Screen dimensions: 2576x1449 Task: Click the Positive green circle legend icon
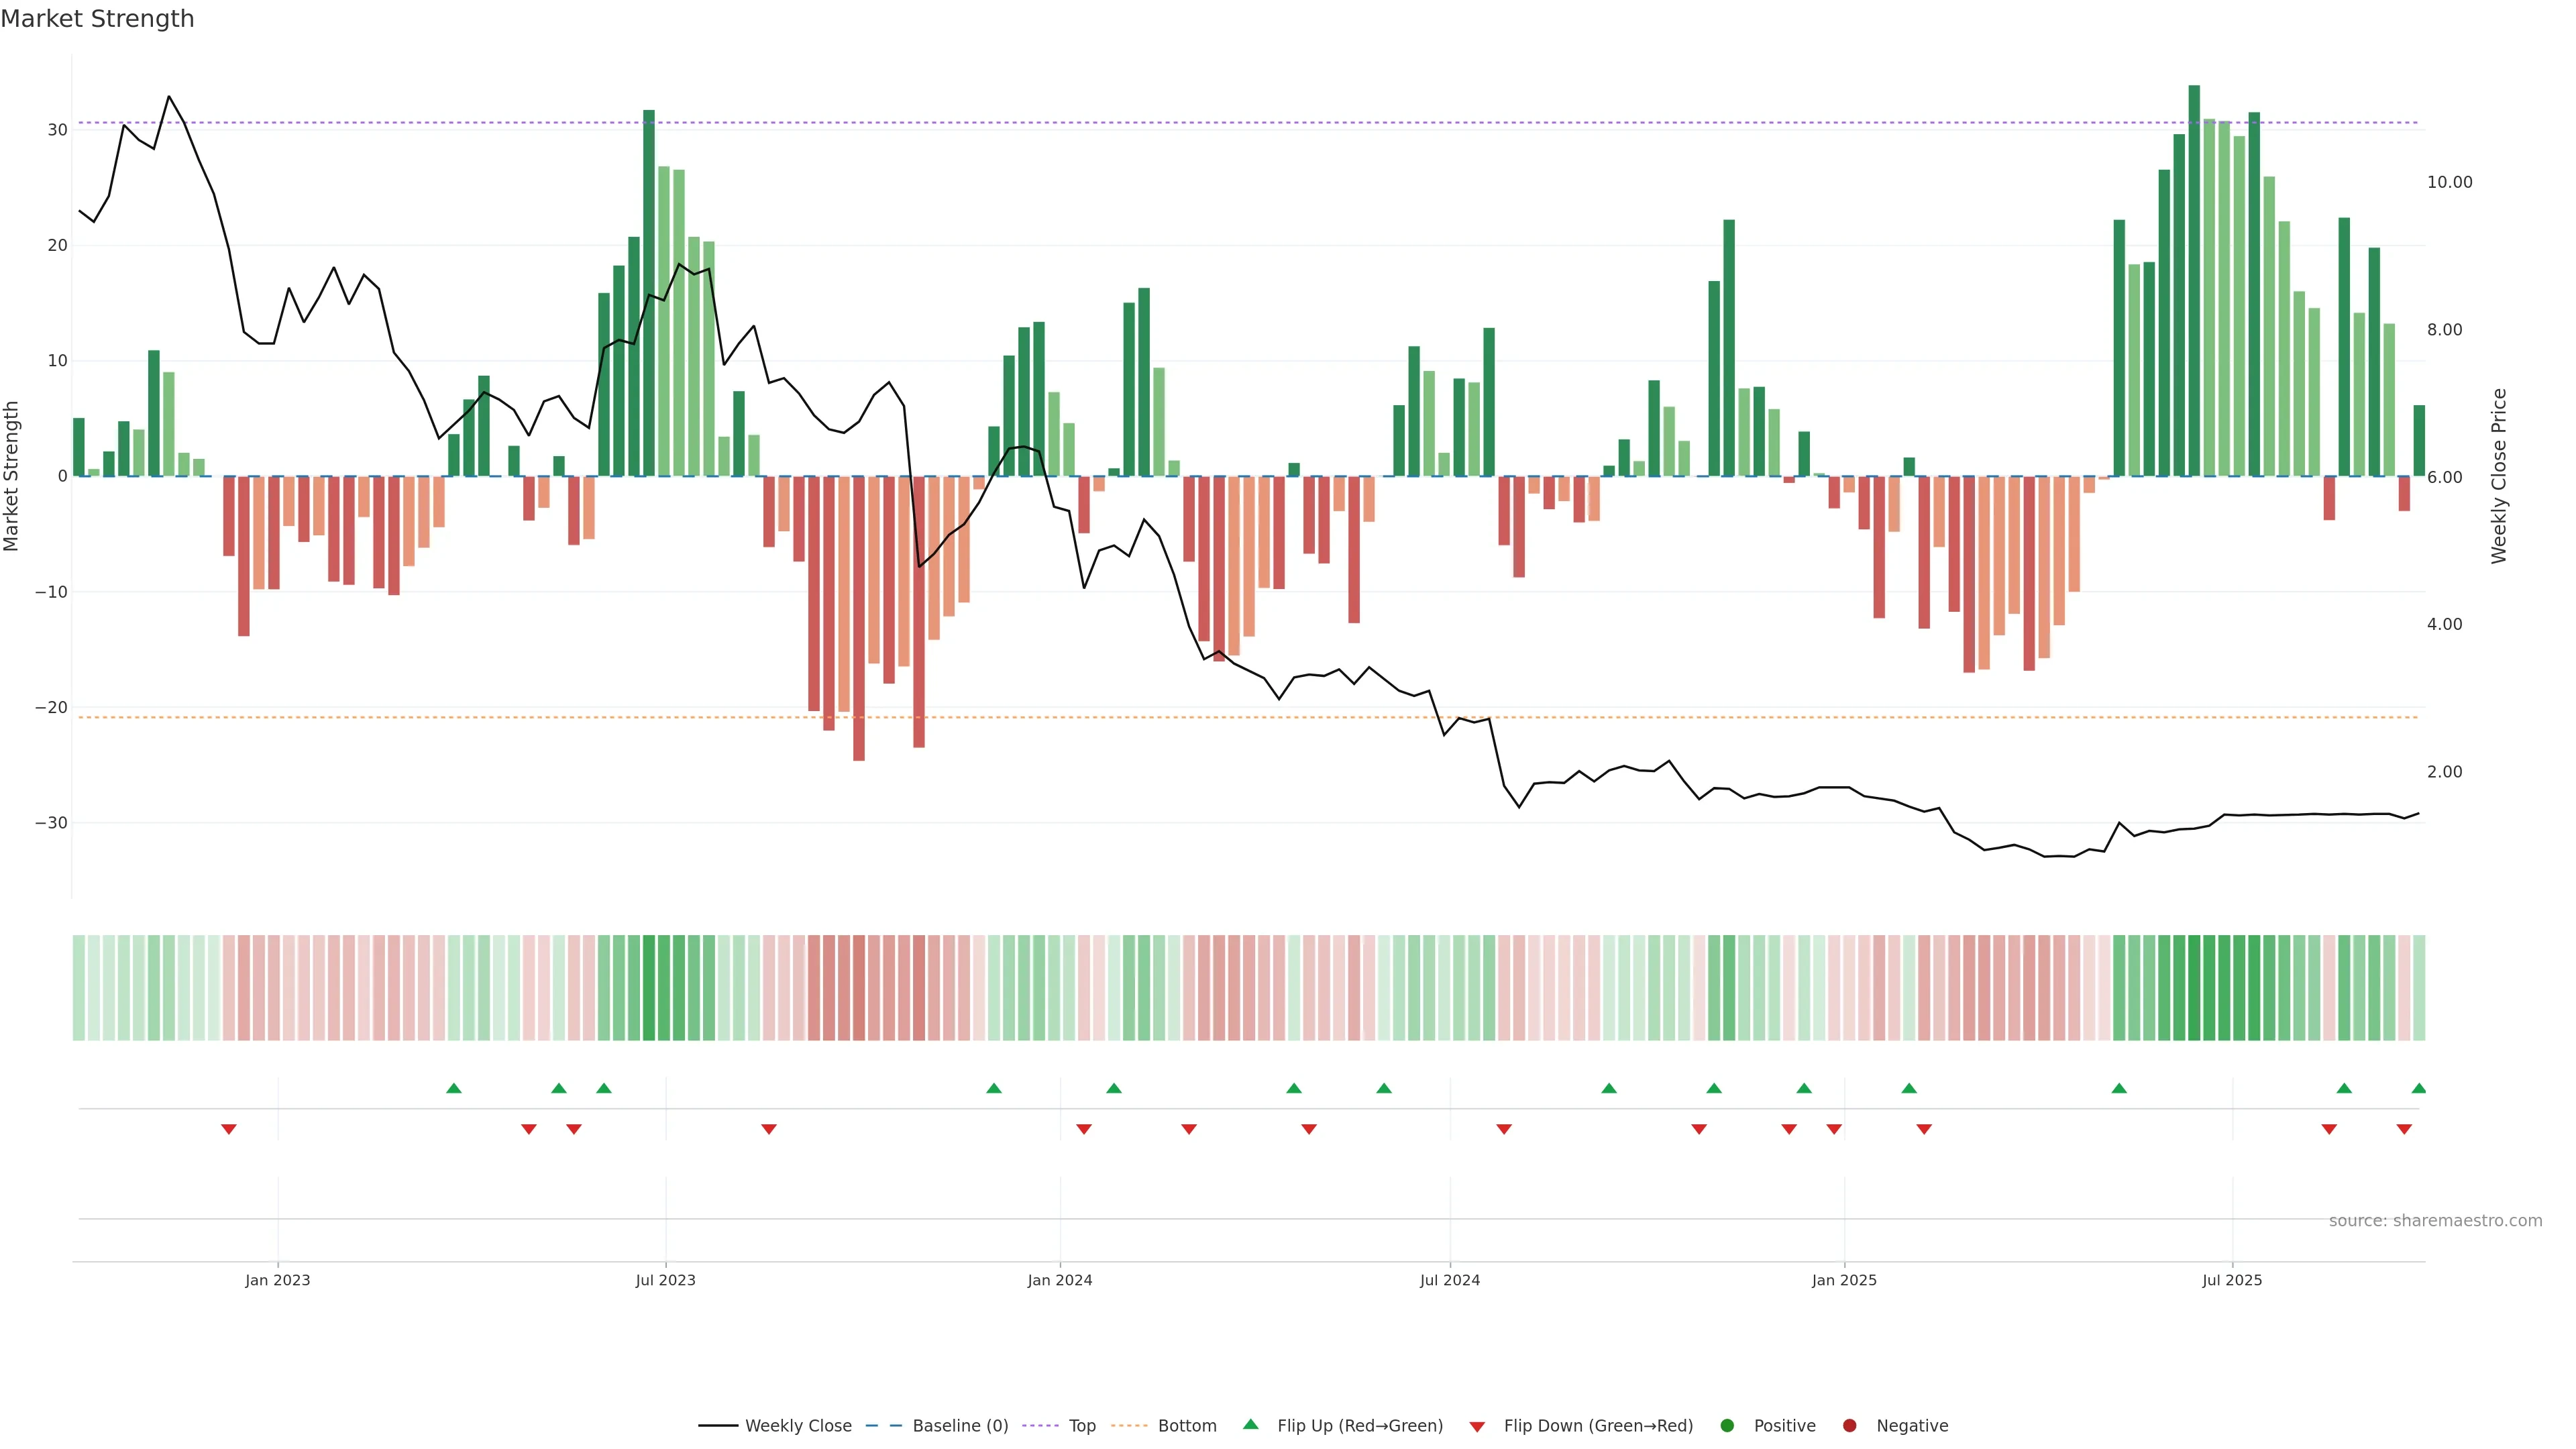(1727, 1425)
